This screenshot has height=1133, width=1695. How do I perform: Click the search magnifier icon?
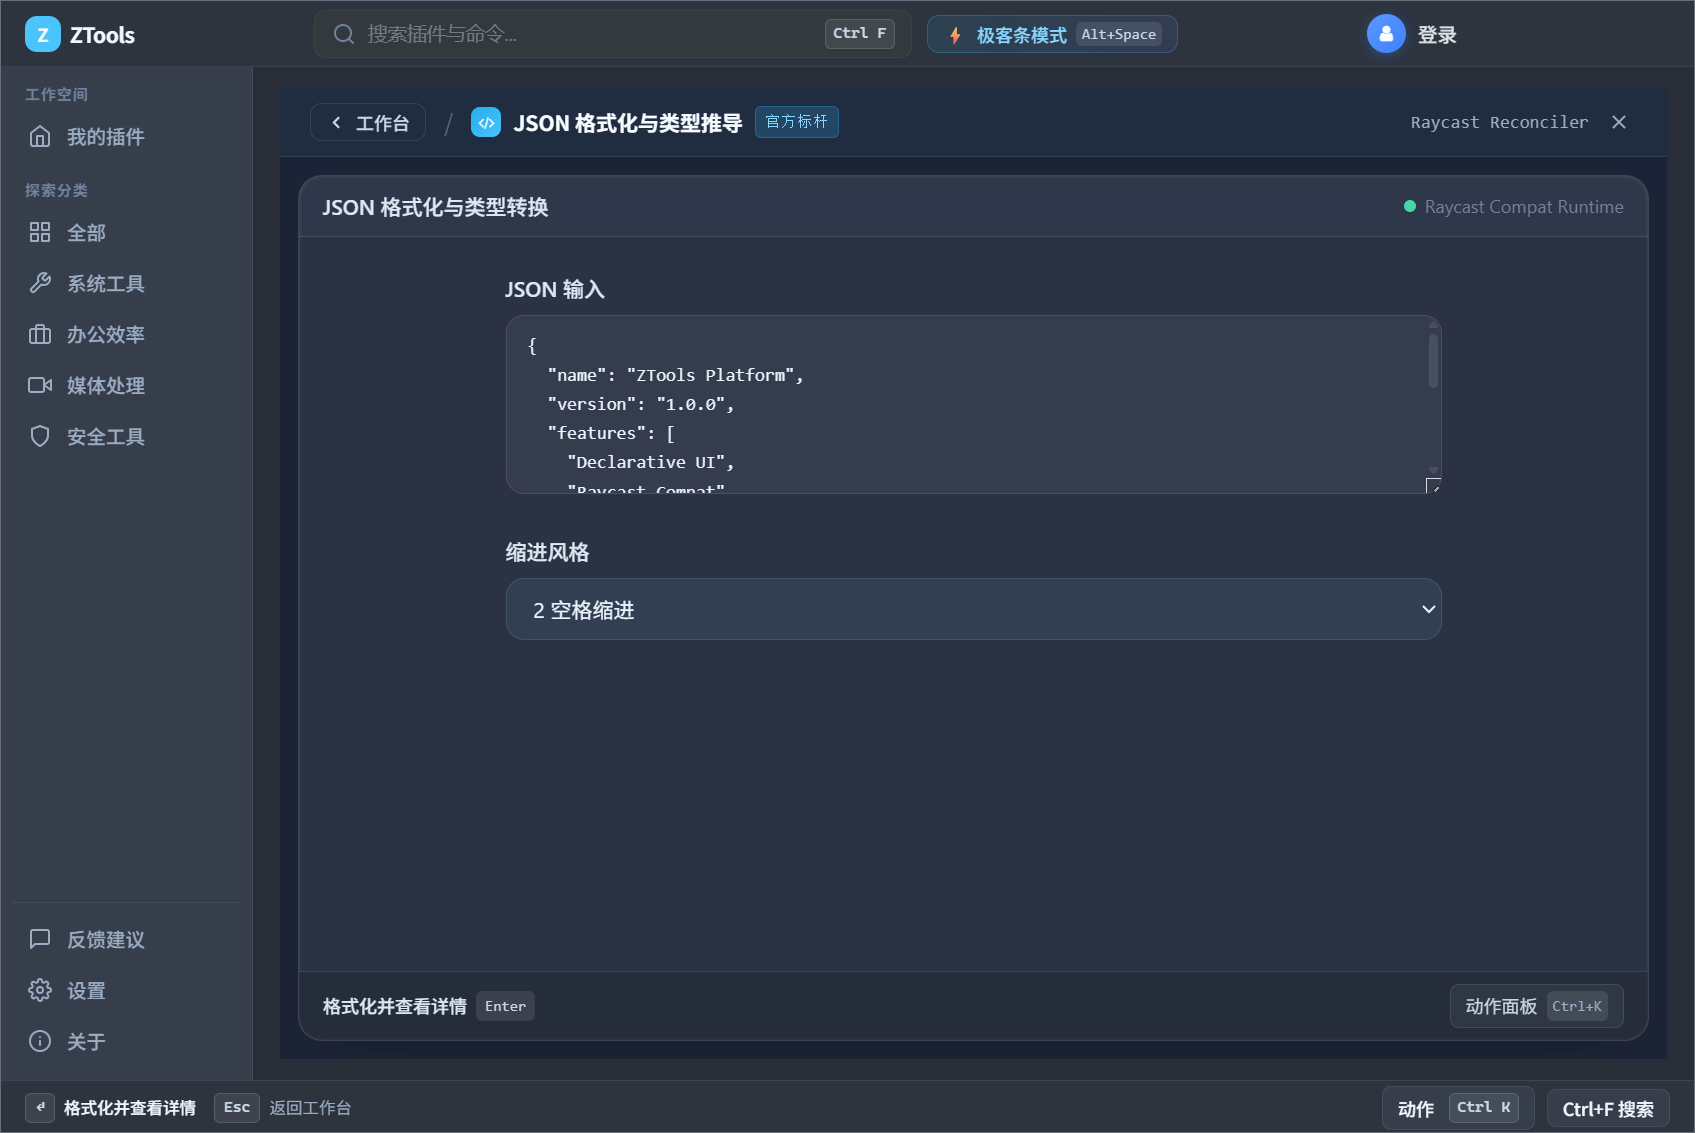click(x=344, y=34)
